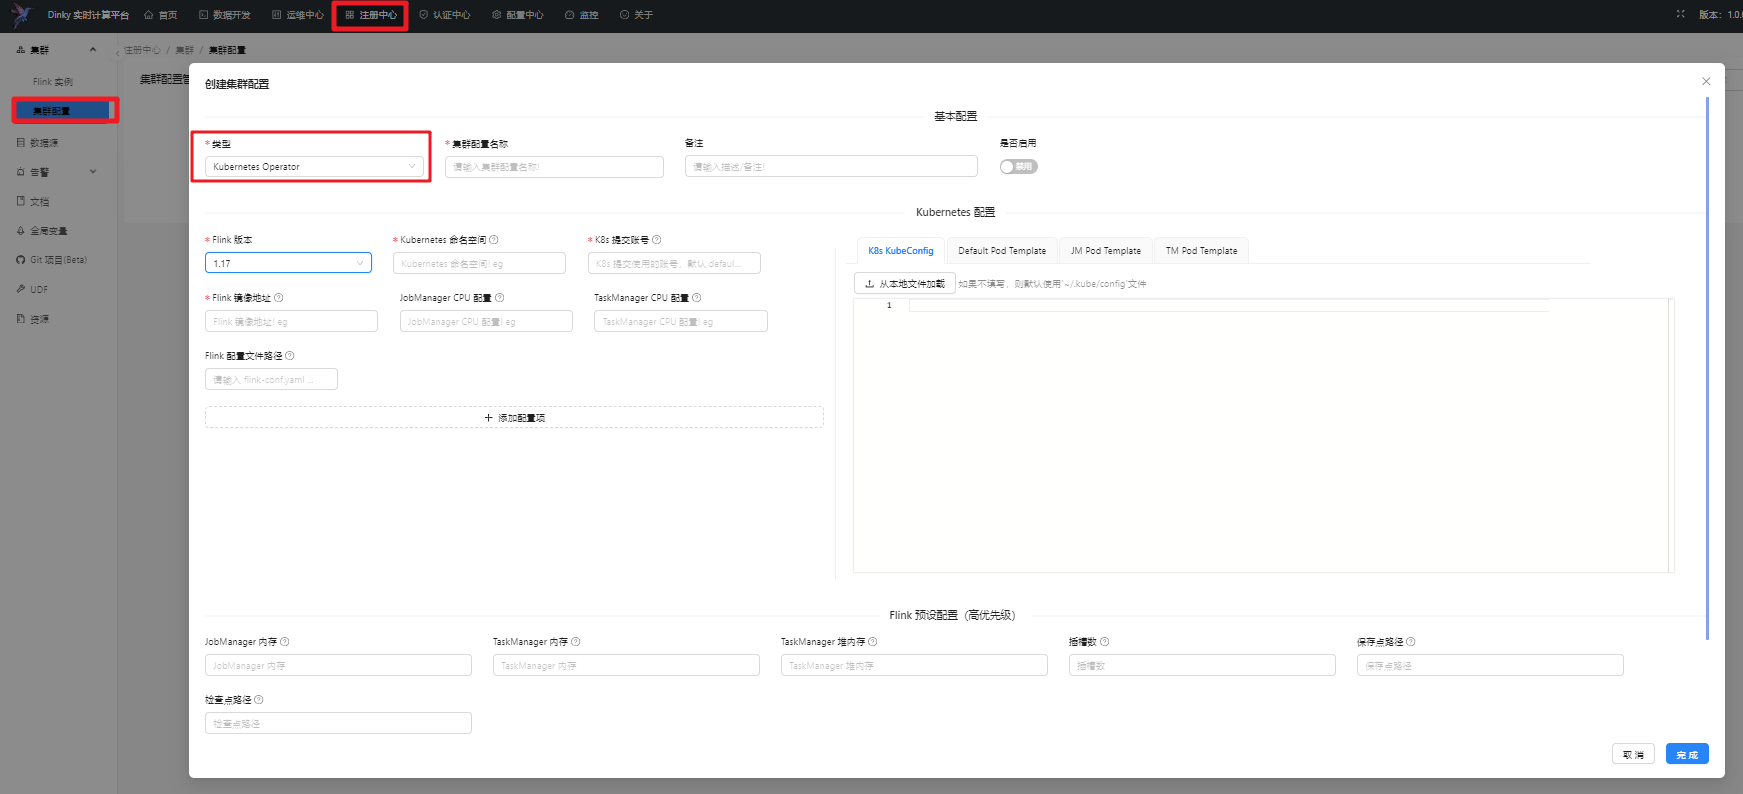1743x794 pixels.
Task: Focus the 备注 input field
Action: point(831,167)
